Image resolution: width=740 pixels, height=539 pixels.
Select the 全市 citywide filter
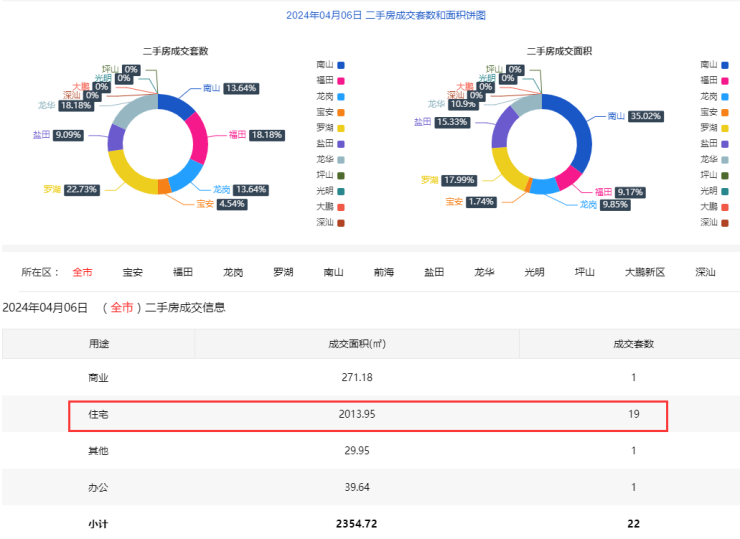(x=82, y=272)
